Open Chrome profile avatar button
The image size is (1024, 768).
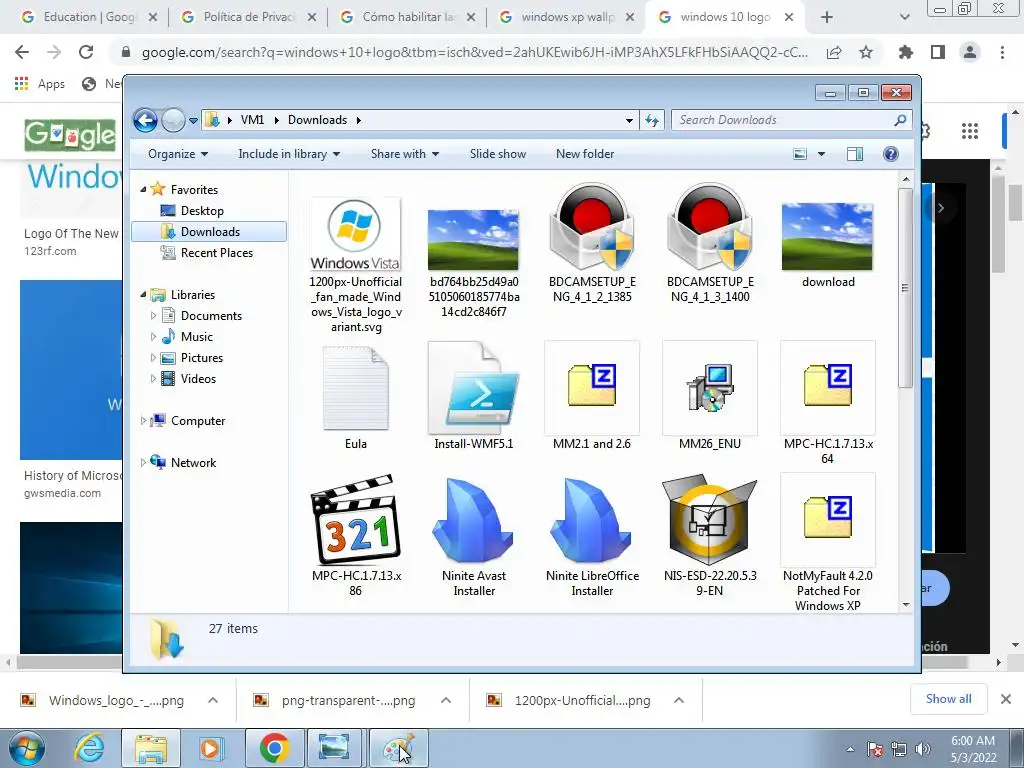pos(970,52)
